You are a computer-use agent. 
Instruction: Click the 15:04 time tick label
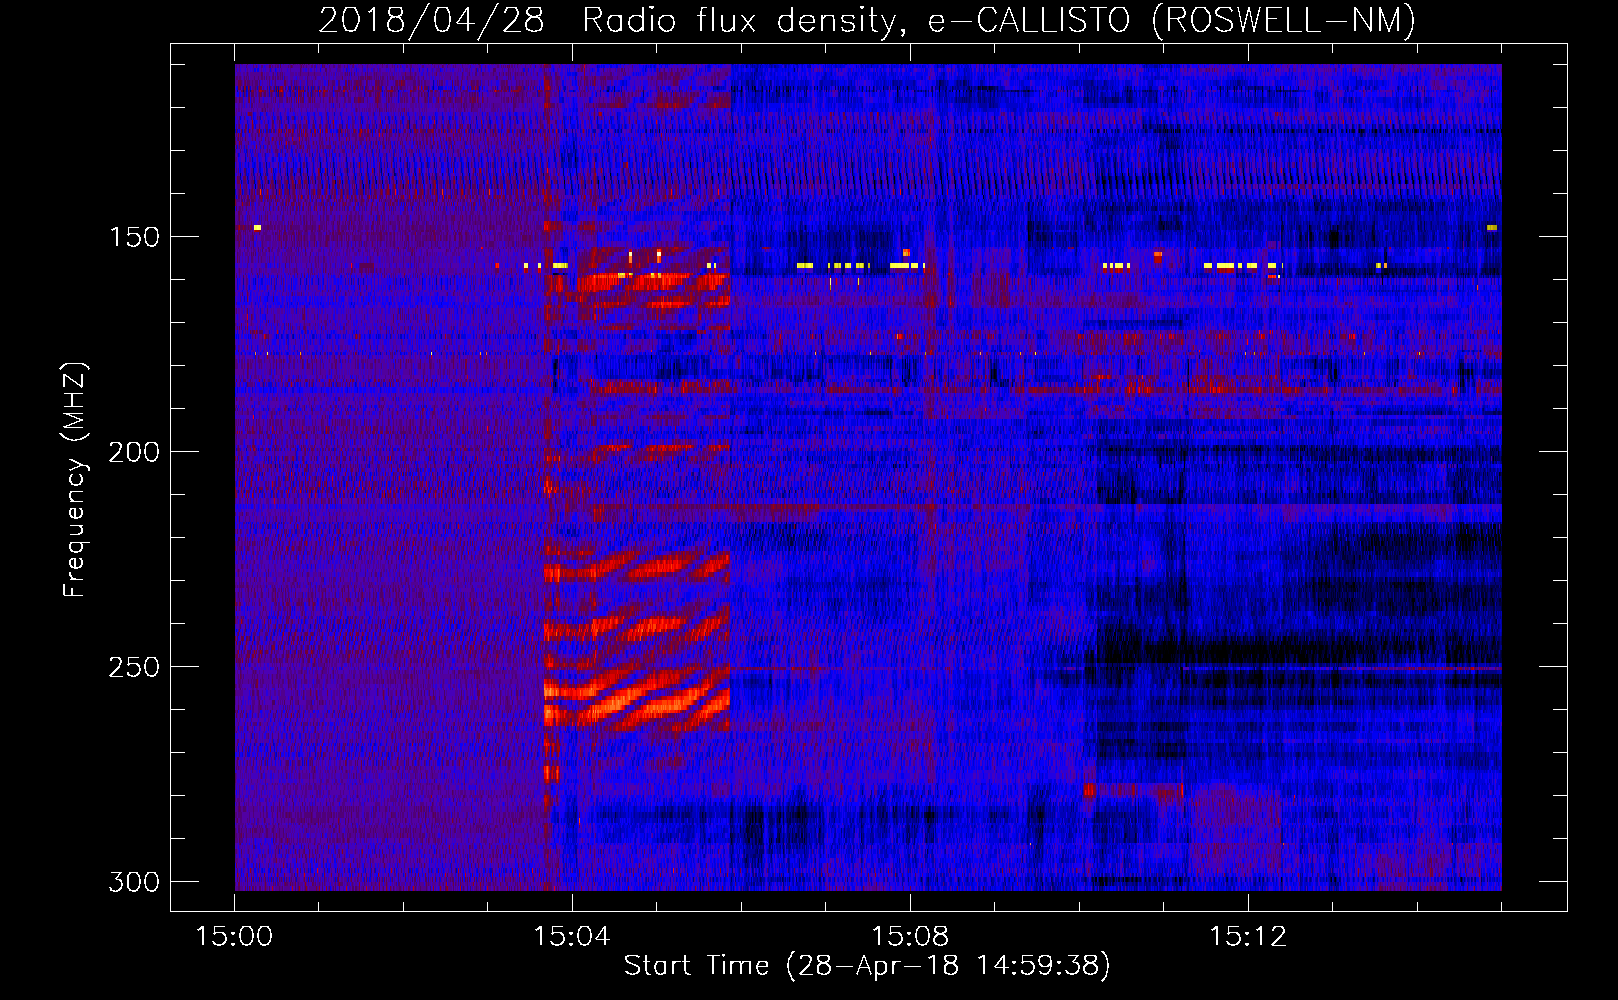(x=572, y=937)
